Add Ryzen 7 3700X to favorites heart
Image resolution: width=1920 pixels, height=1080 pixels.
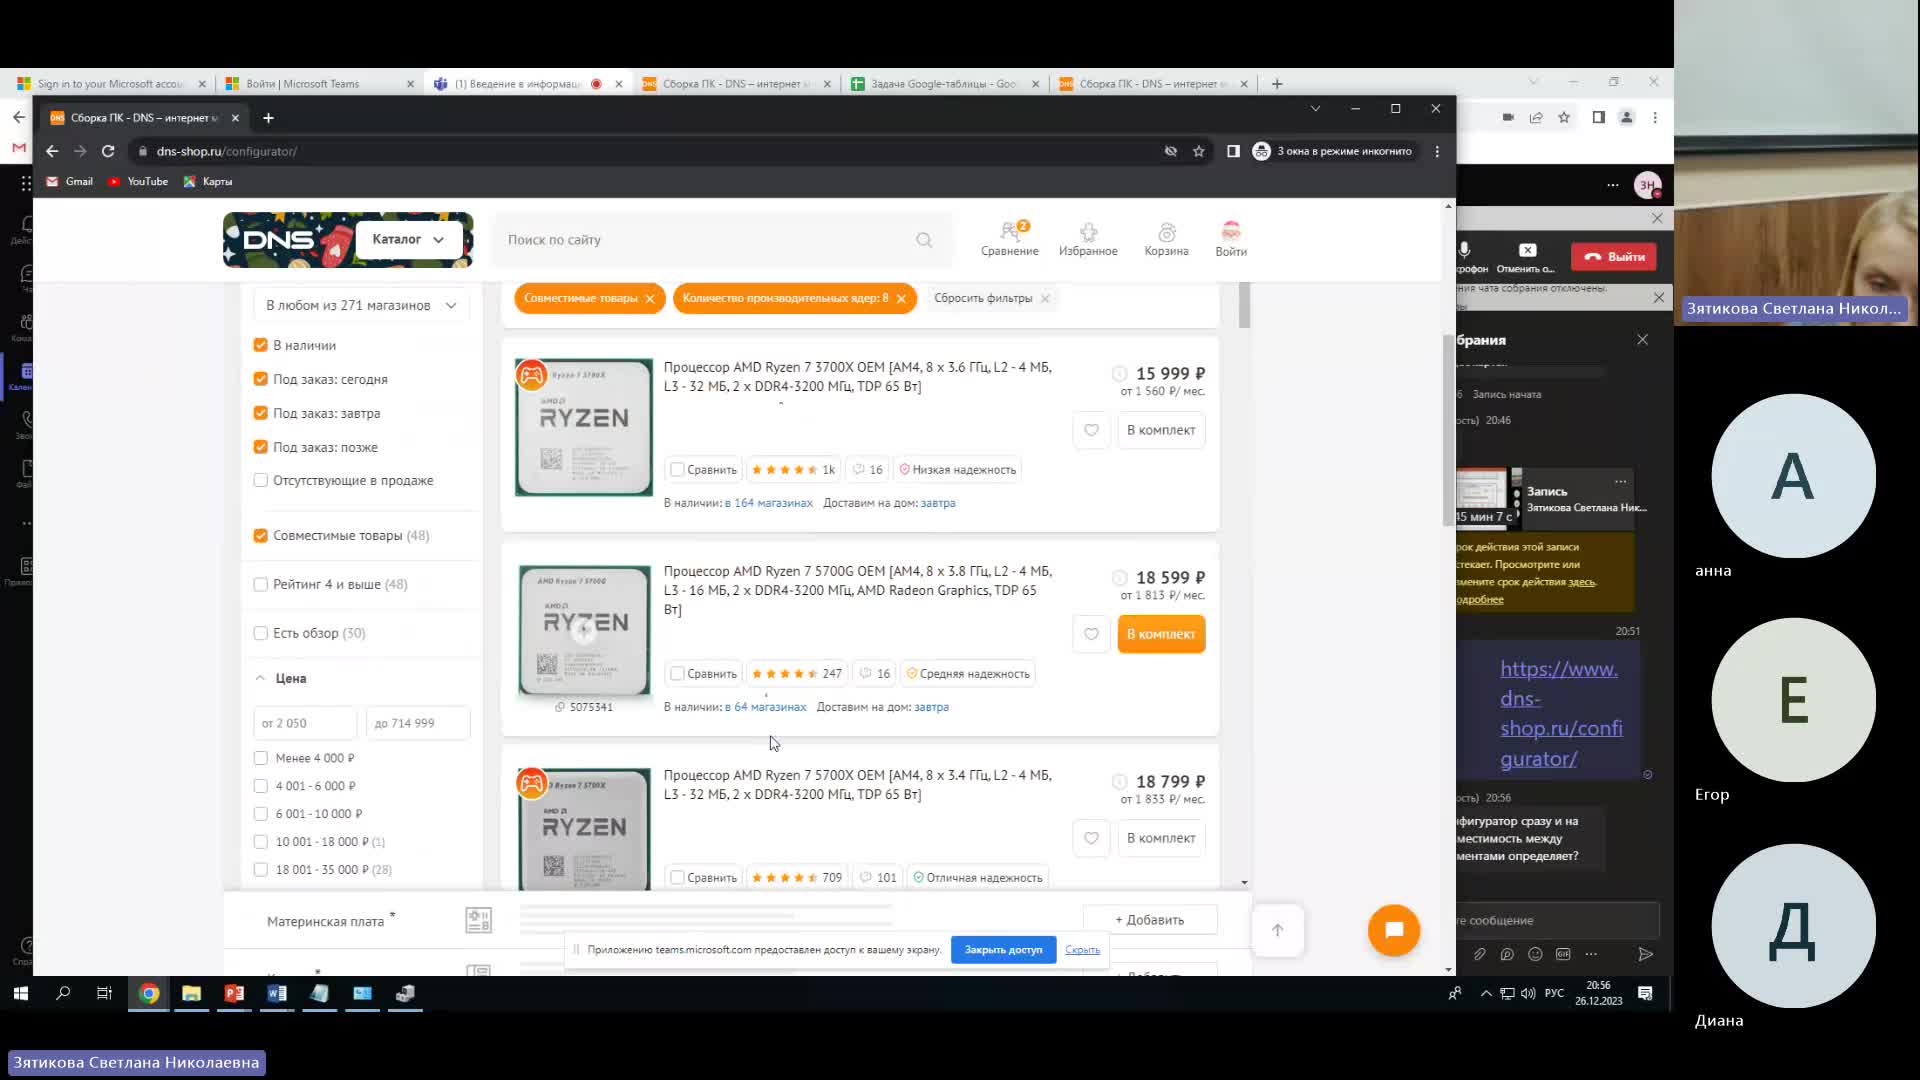(1091, 430)
